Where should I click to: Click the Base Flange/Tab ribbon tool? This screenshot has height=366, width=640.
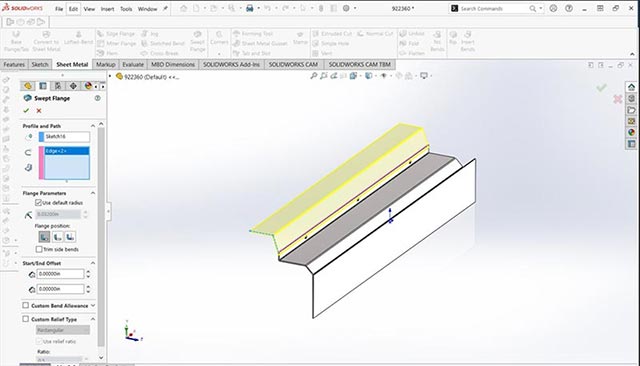(x=16, y=41)
